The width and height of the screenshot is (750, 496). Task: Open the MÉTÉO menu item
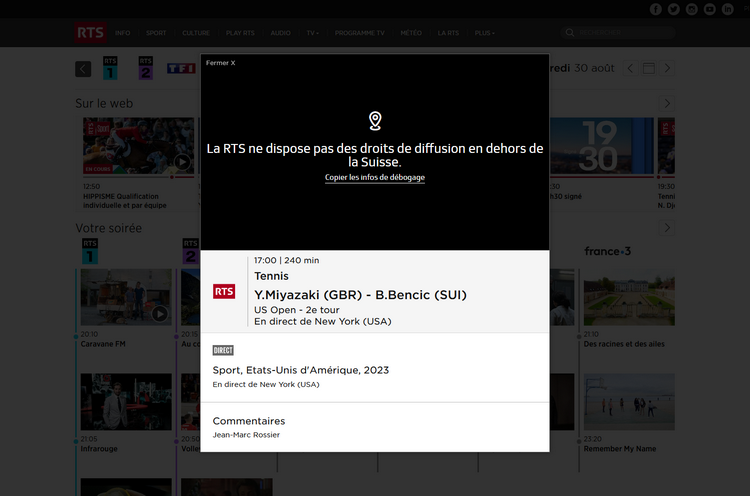(x=411, y=33)
